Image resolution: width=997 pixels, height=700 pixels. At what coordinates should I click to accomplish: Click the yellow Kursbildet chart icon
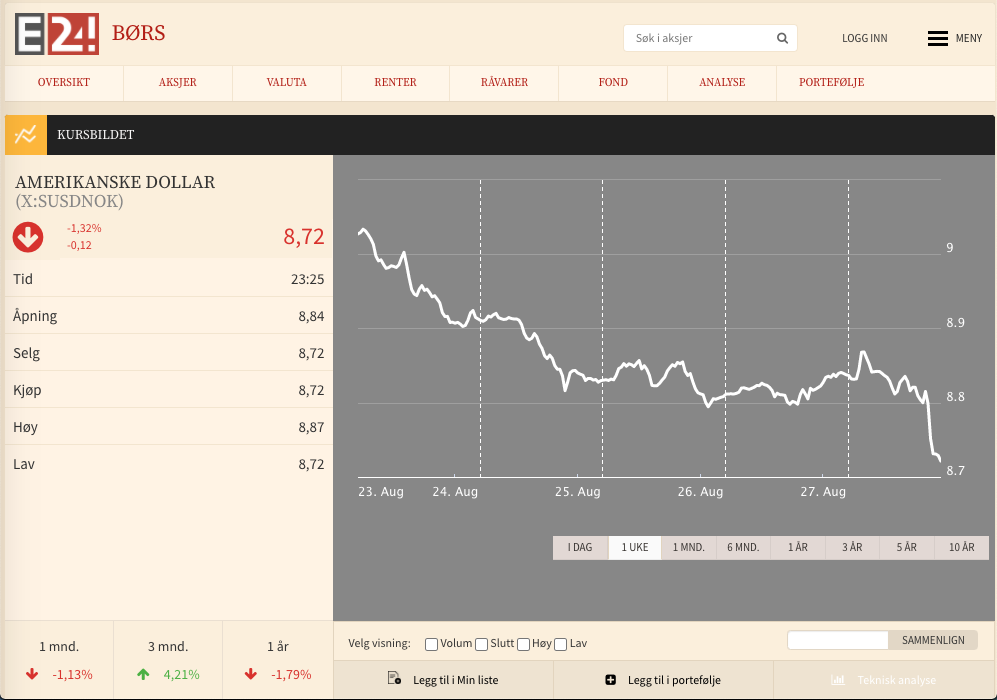pyautogui.click(x=26, y=135)
